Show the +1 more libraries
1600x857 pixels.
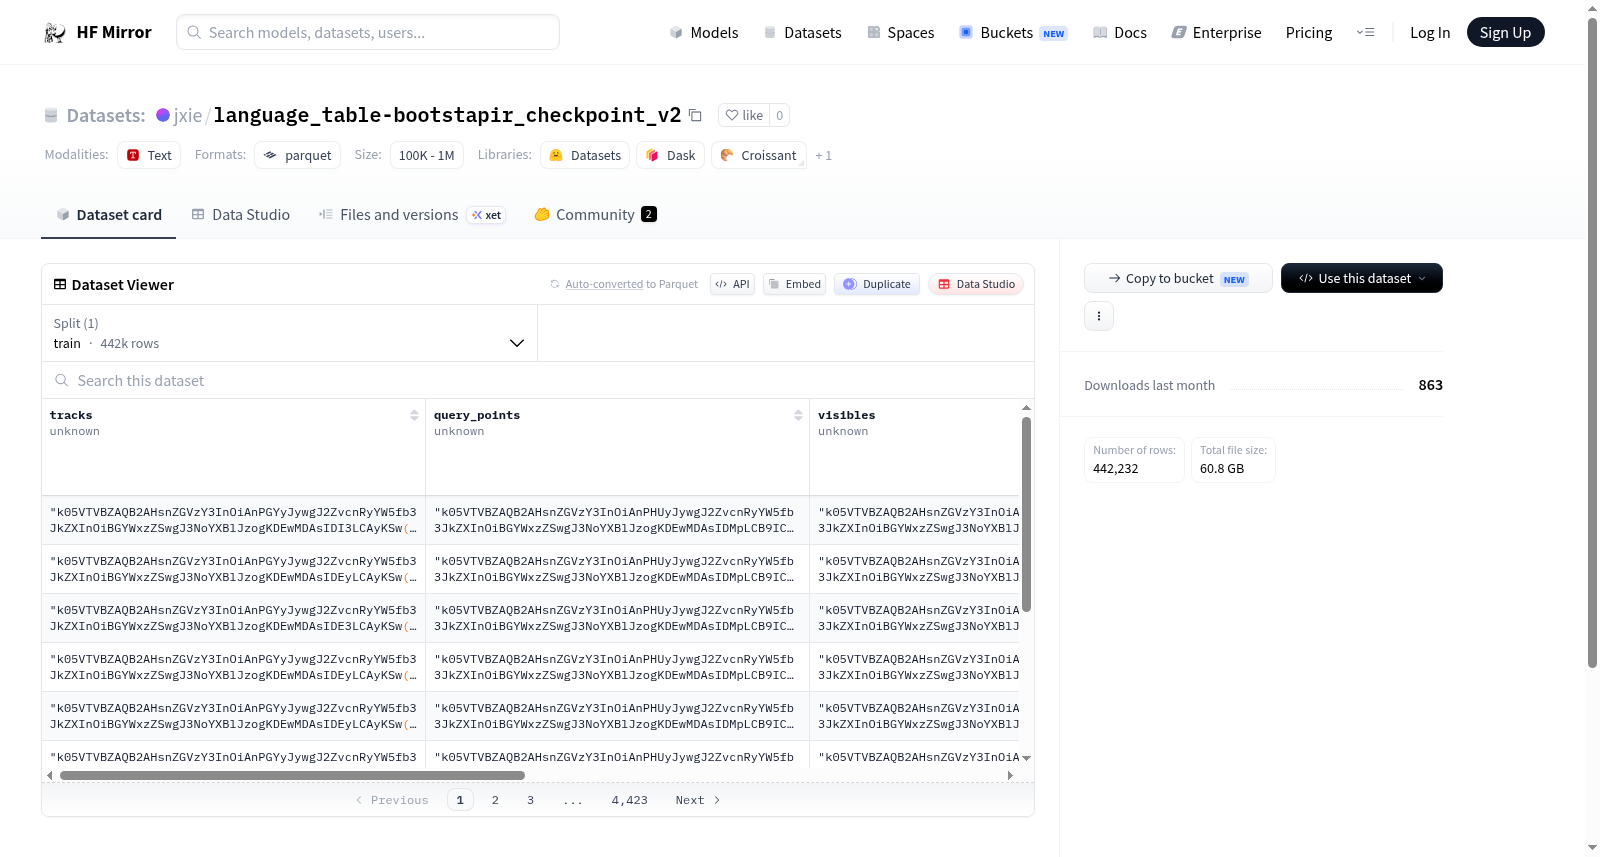pyautogui.click(x=823, y=155)
